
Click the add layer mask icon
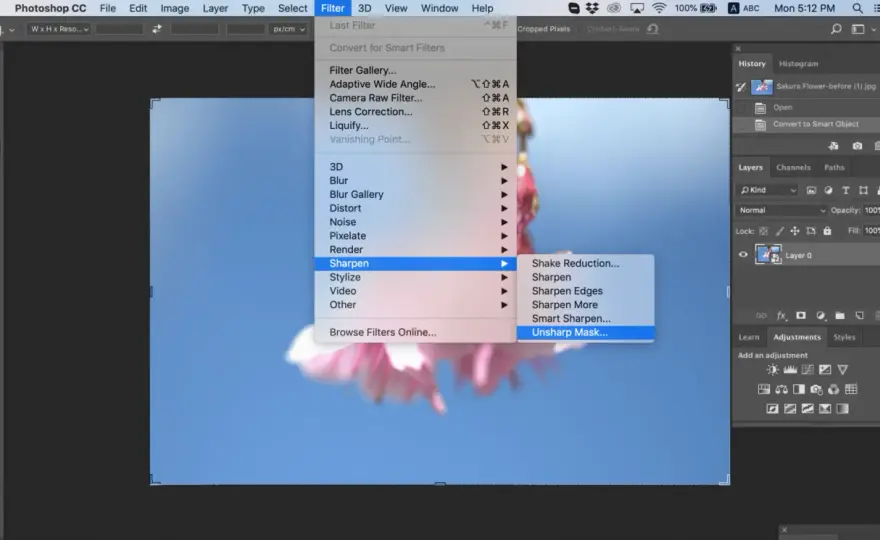[801, 315]
